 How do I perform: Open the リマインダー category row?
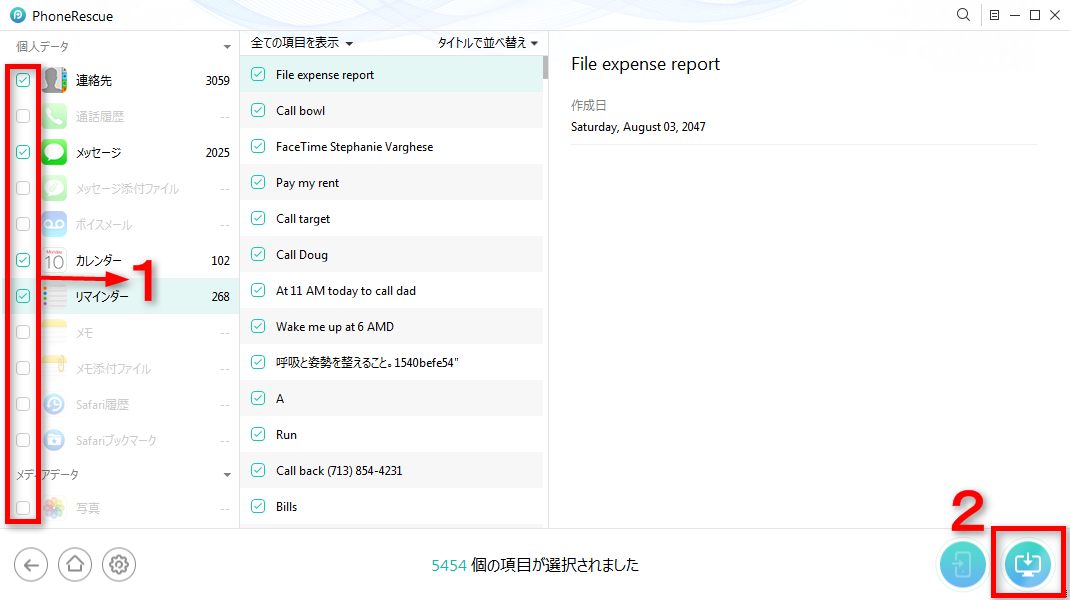tap(121, 296)
